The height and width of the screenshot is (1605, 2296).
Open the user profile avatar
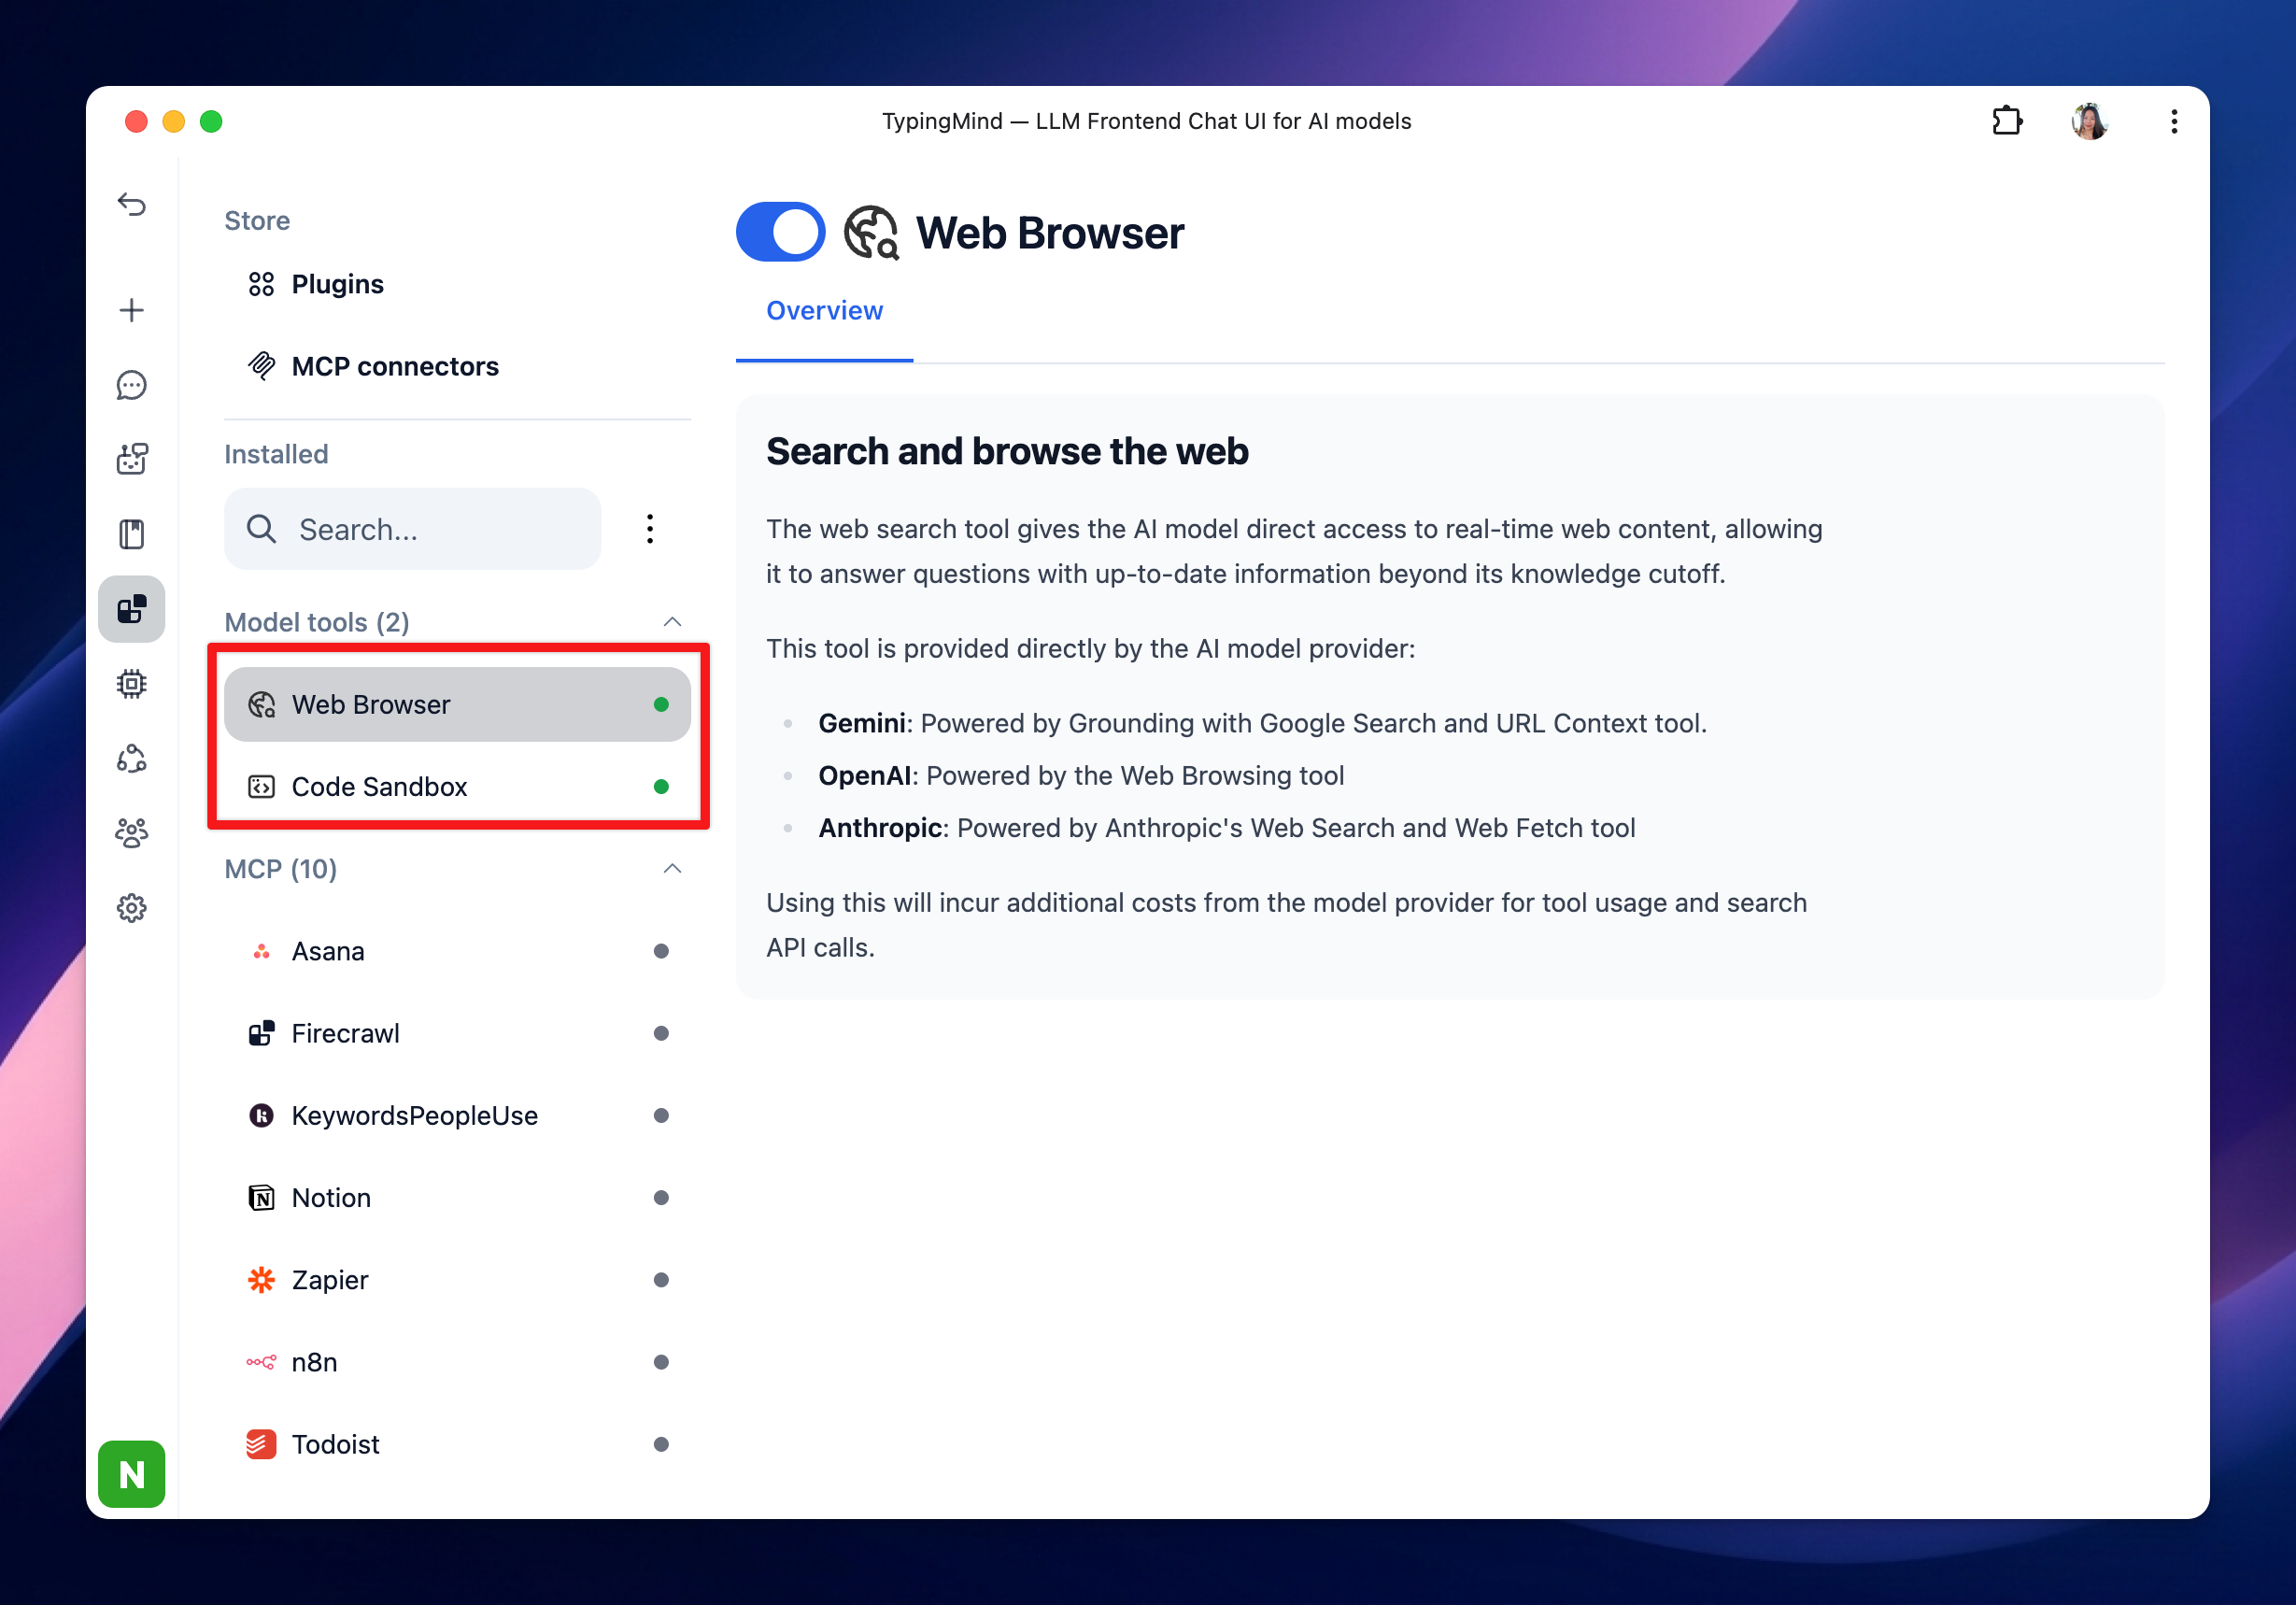click(x=2089, y=121)
